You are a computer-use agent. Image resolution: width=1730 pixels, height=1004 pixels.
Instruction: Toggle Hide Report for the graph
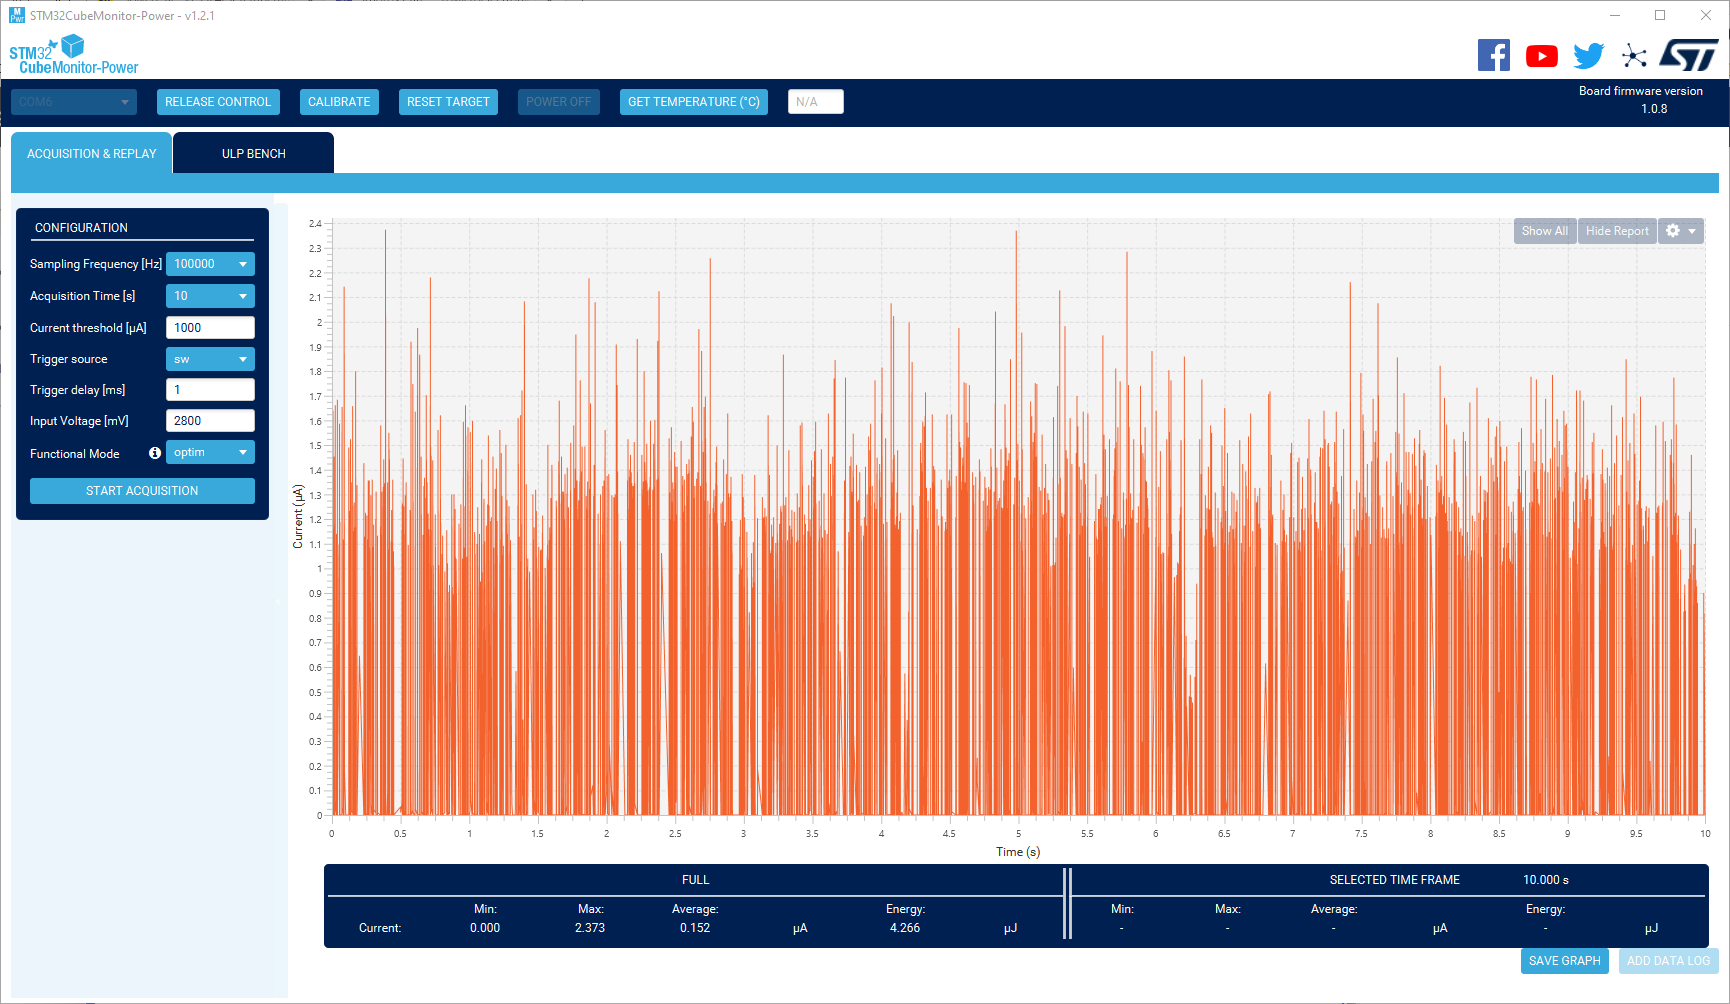point(1616,231)
